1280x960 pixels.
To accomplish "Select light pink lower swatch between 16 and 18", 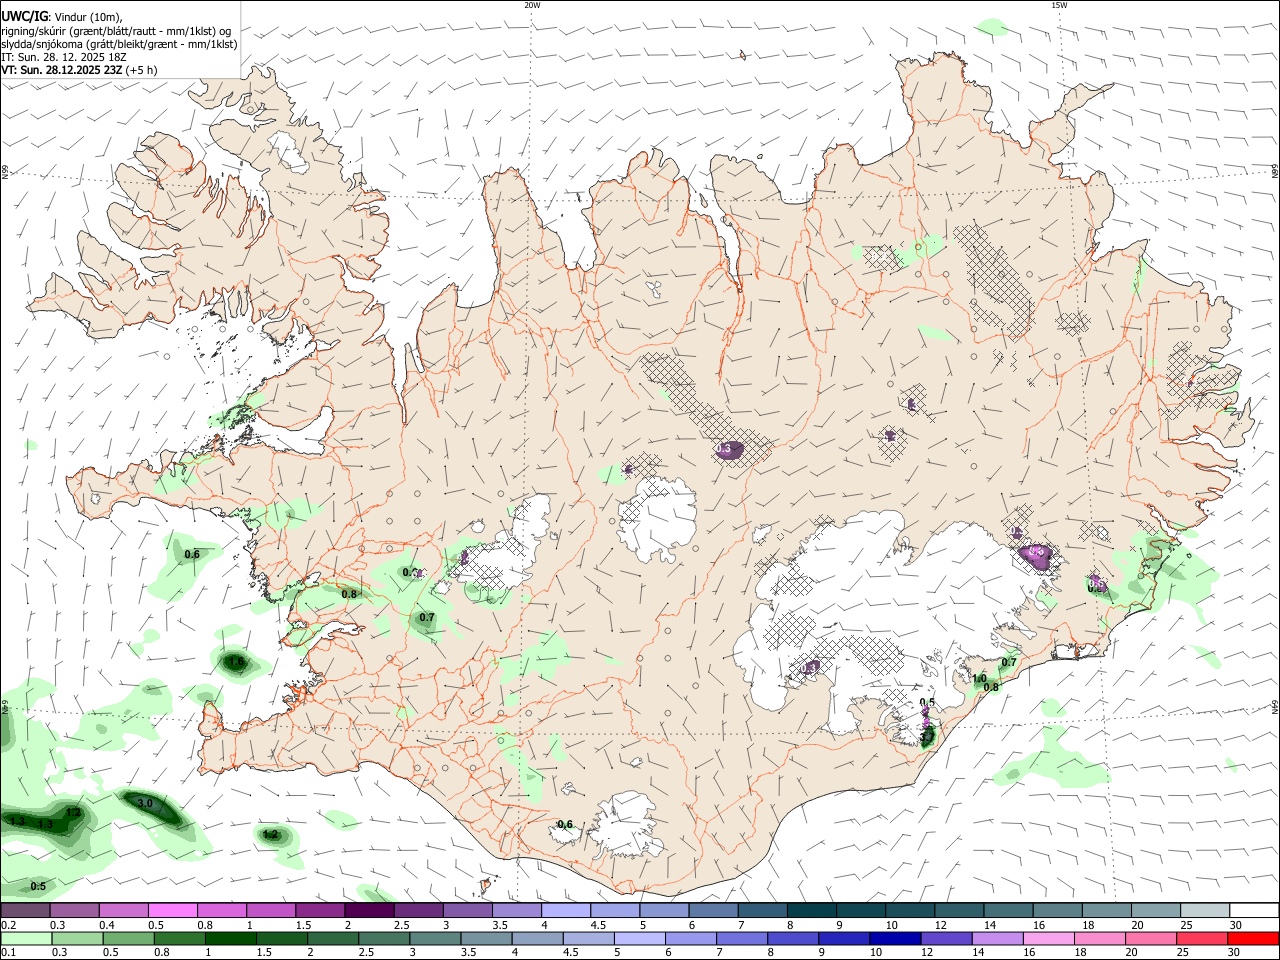I will click(1048, 938).
